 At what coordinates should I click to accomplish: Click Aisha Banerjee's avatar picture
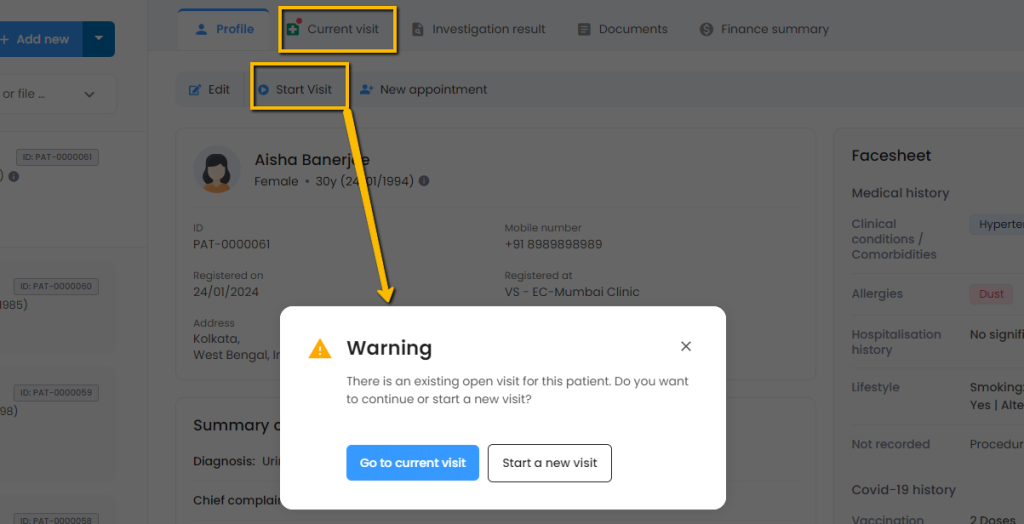coord(217,170)
